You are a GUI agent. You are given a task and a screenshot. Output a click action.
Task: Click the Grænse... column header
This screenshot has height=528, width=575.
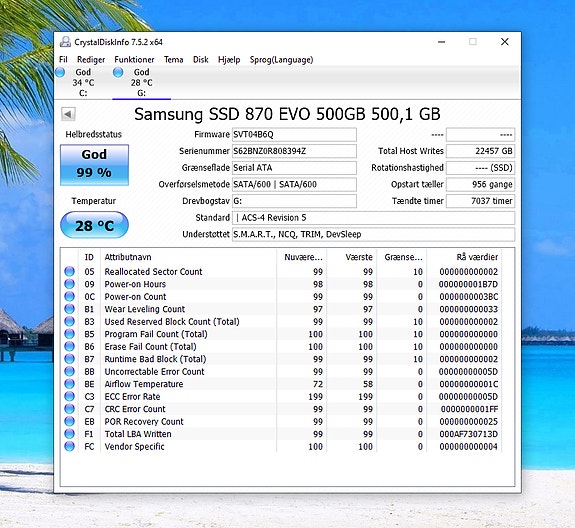click(x=402, y=257)
